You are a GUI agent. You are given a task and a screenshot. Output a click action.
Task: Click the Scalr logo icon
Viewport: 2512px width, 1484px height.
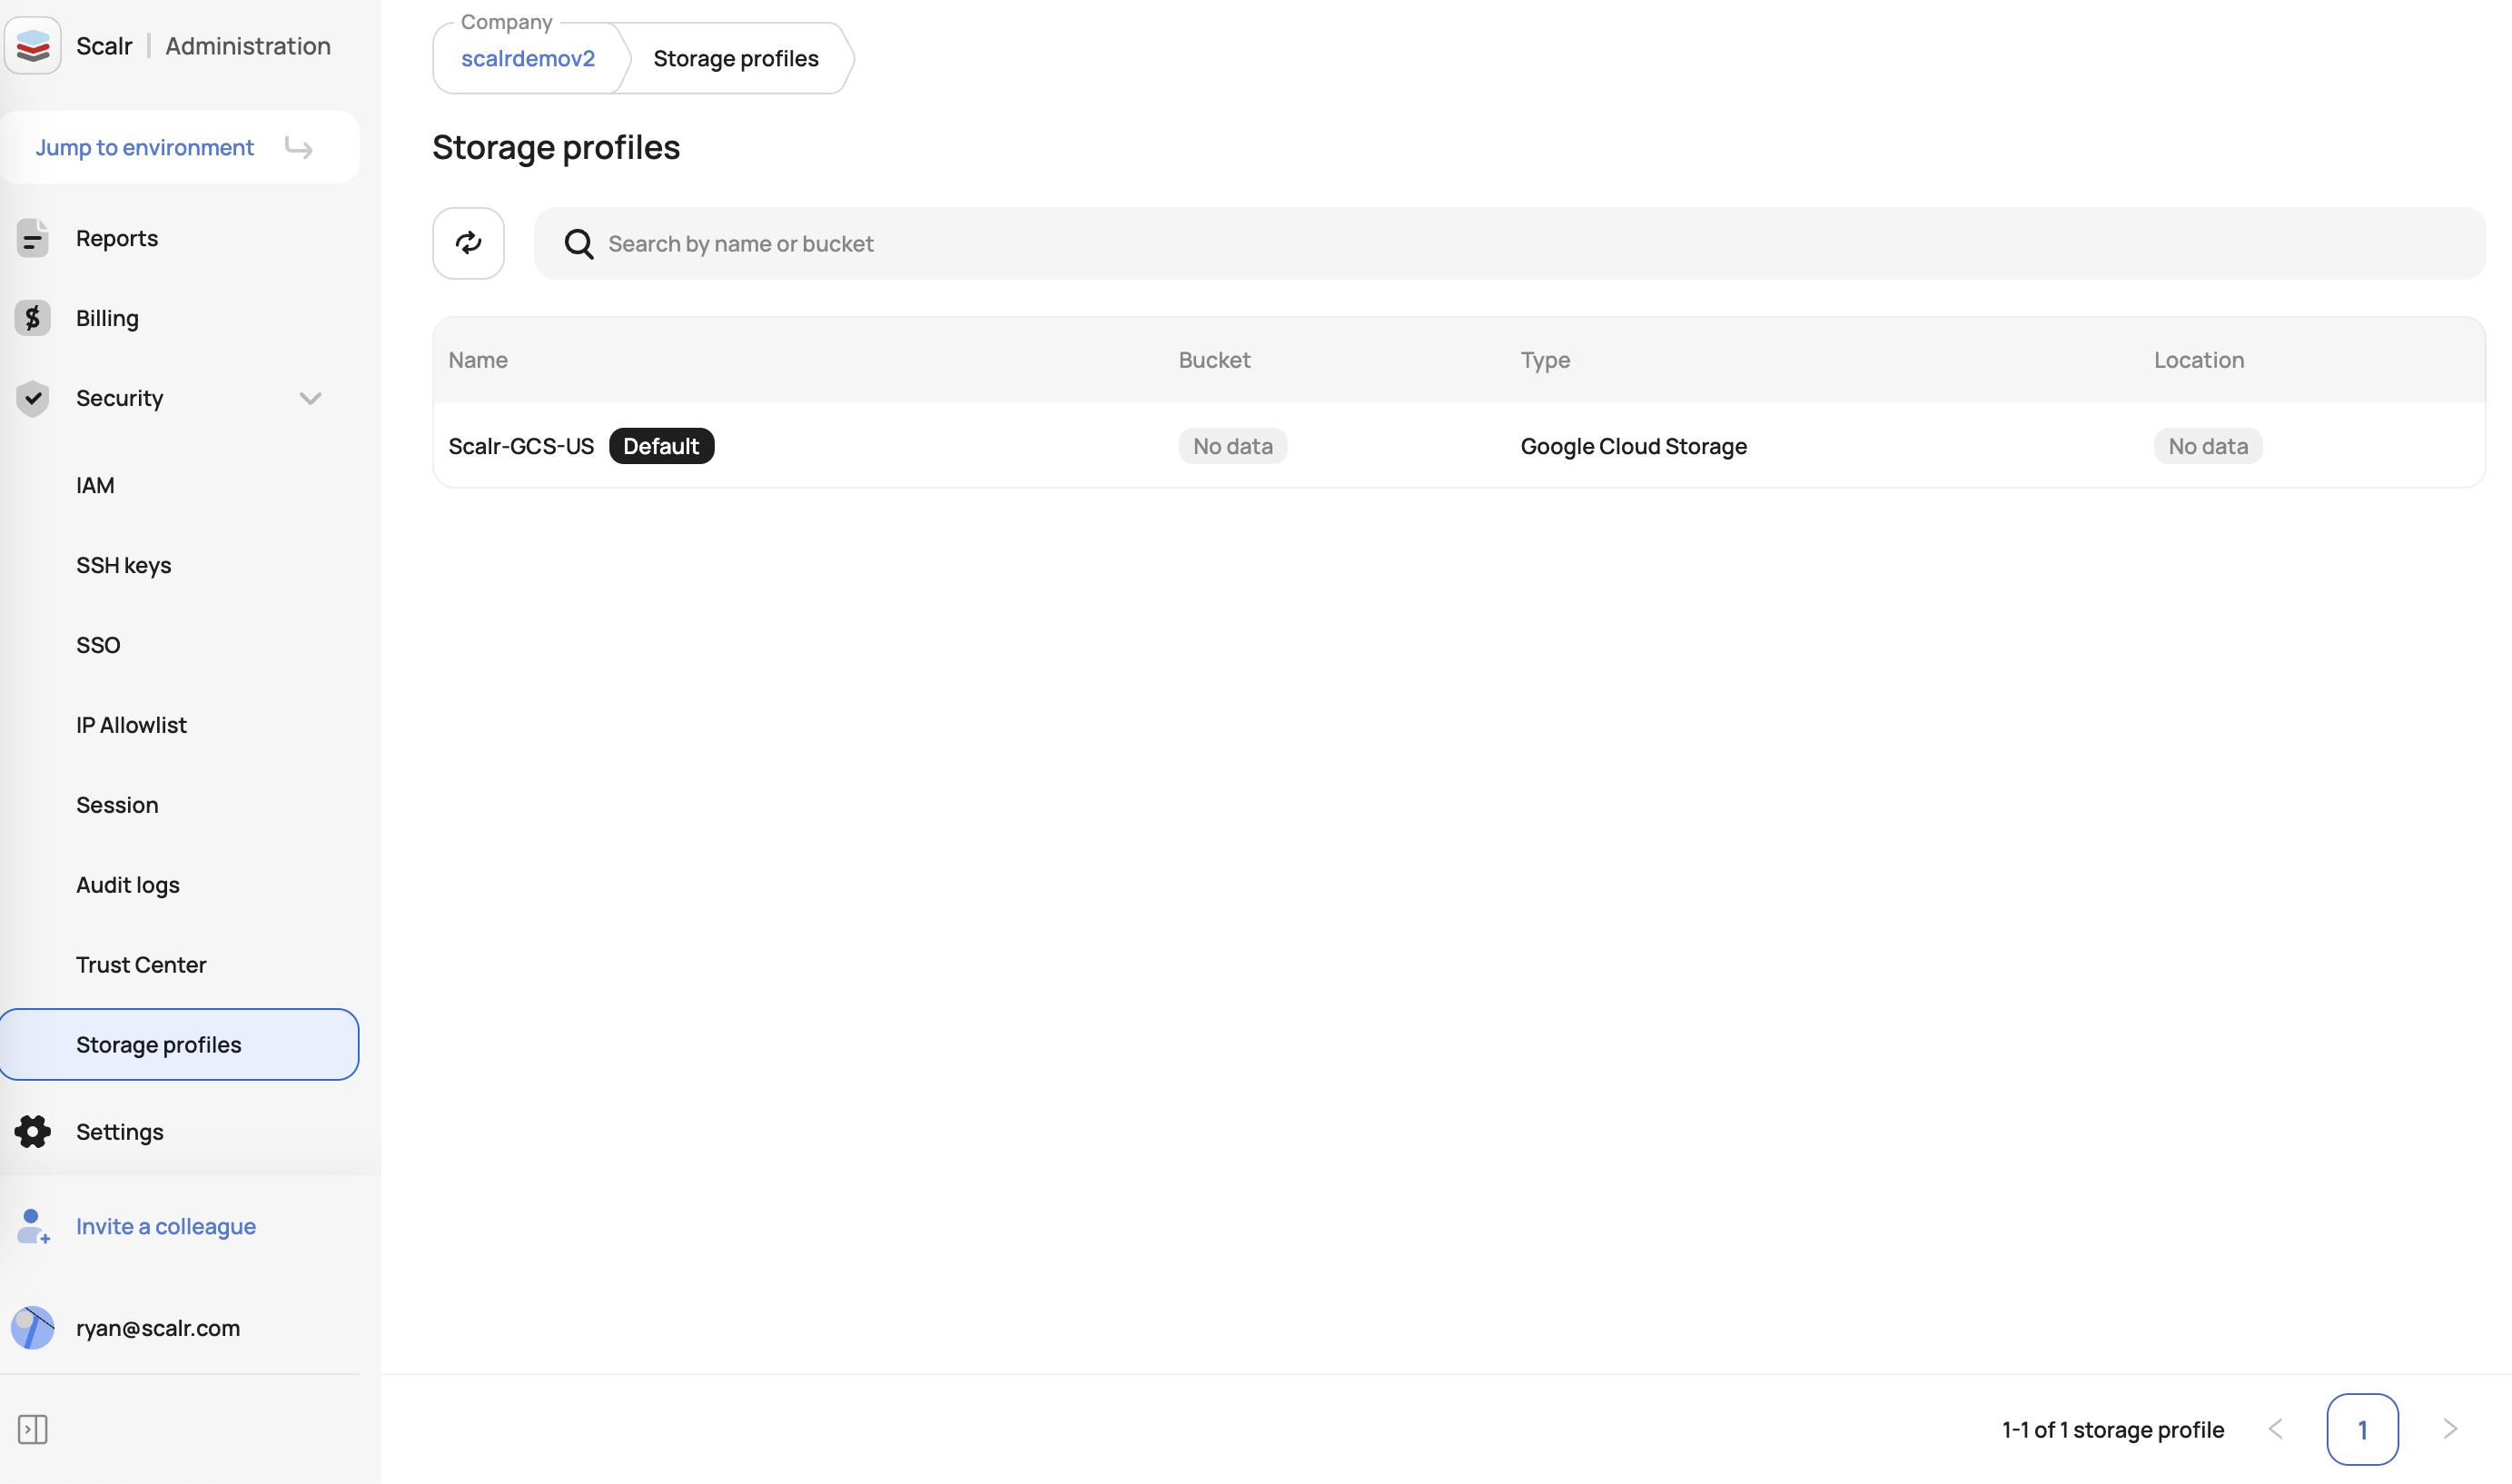tap(33, 46)
